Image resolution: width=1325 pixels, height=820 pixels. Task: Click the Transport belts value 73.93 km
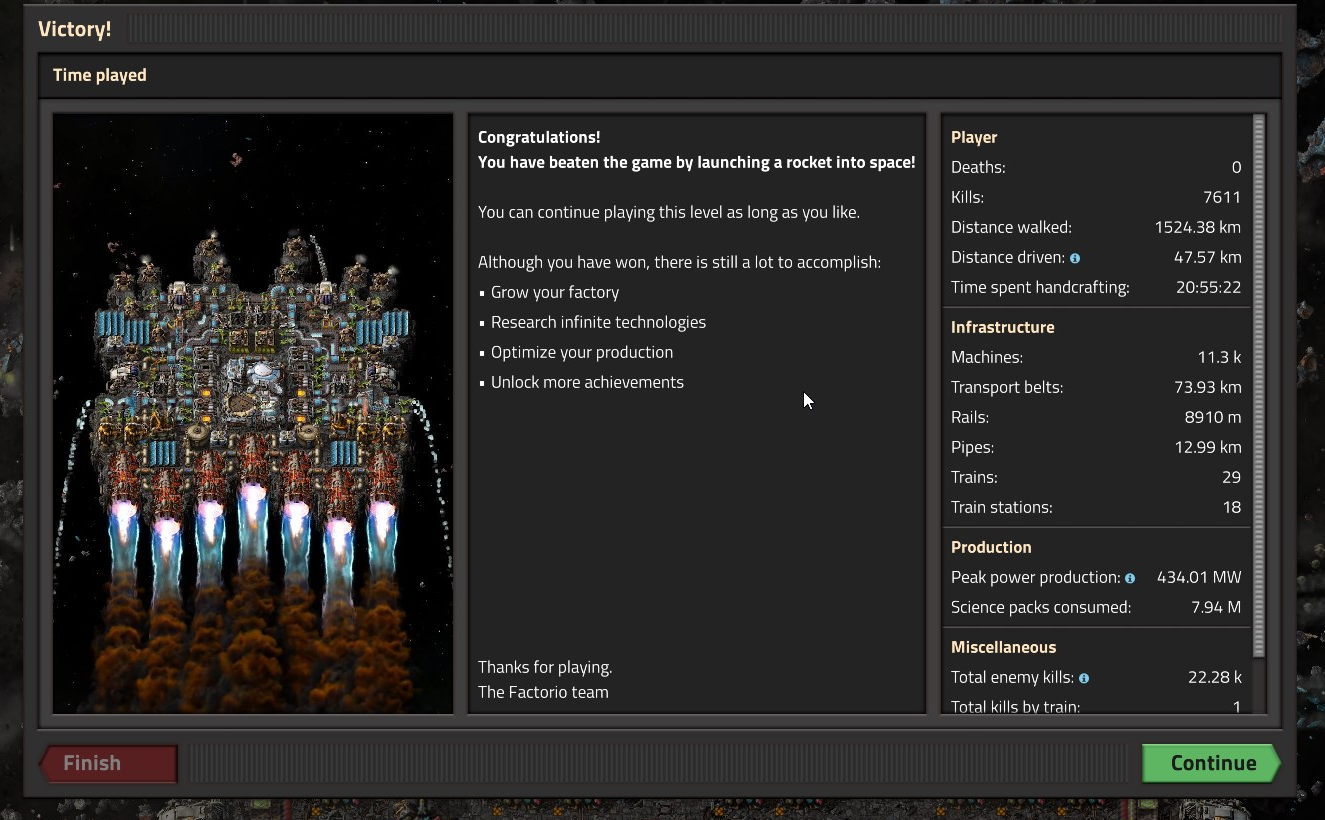tap(1208, 387)
